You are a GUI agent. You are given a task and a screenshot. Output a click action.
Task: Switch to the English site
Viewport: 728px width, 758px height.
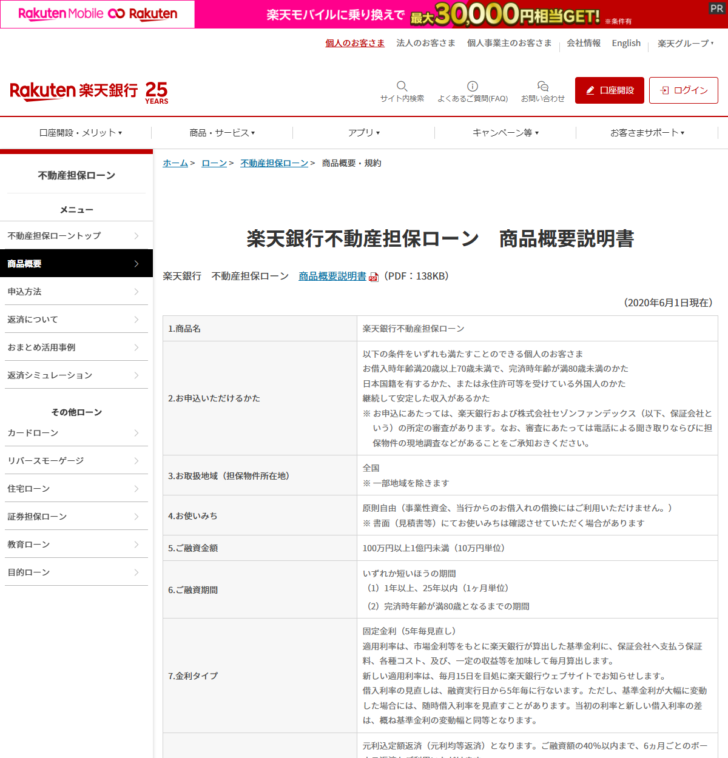pyautogui.click(x=626, y=43)
